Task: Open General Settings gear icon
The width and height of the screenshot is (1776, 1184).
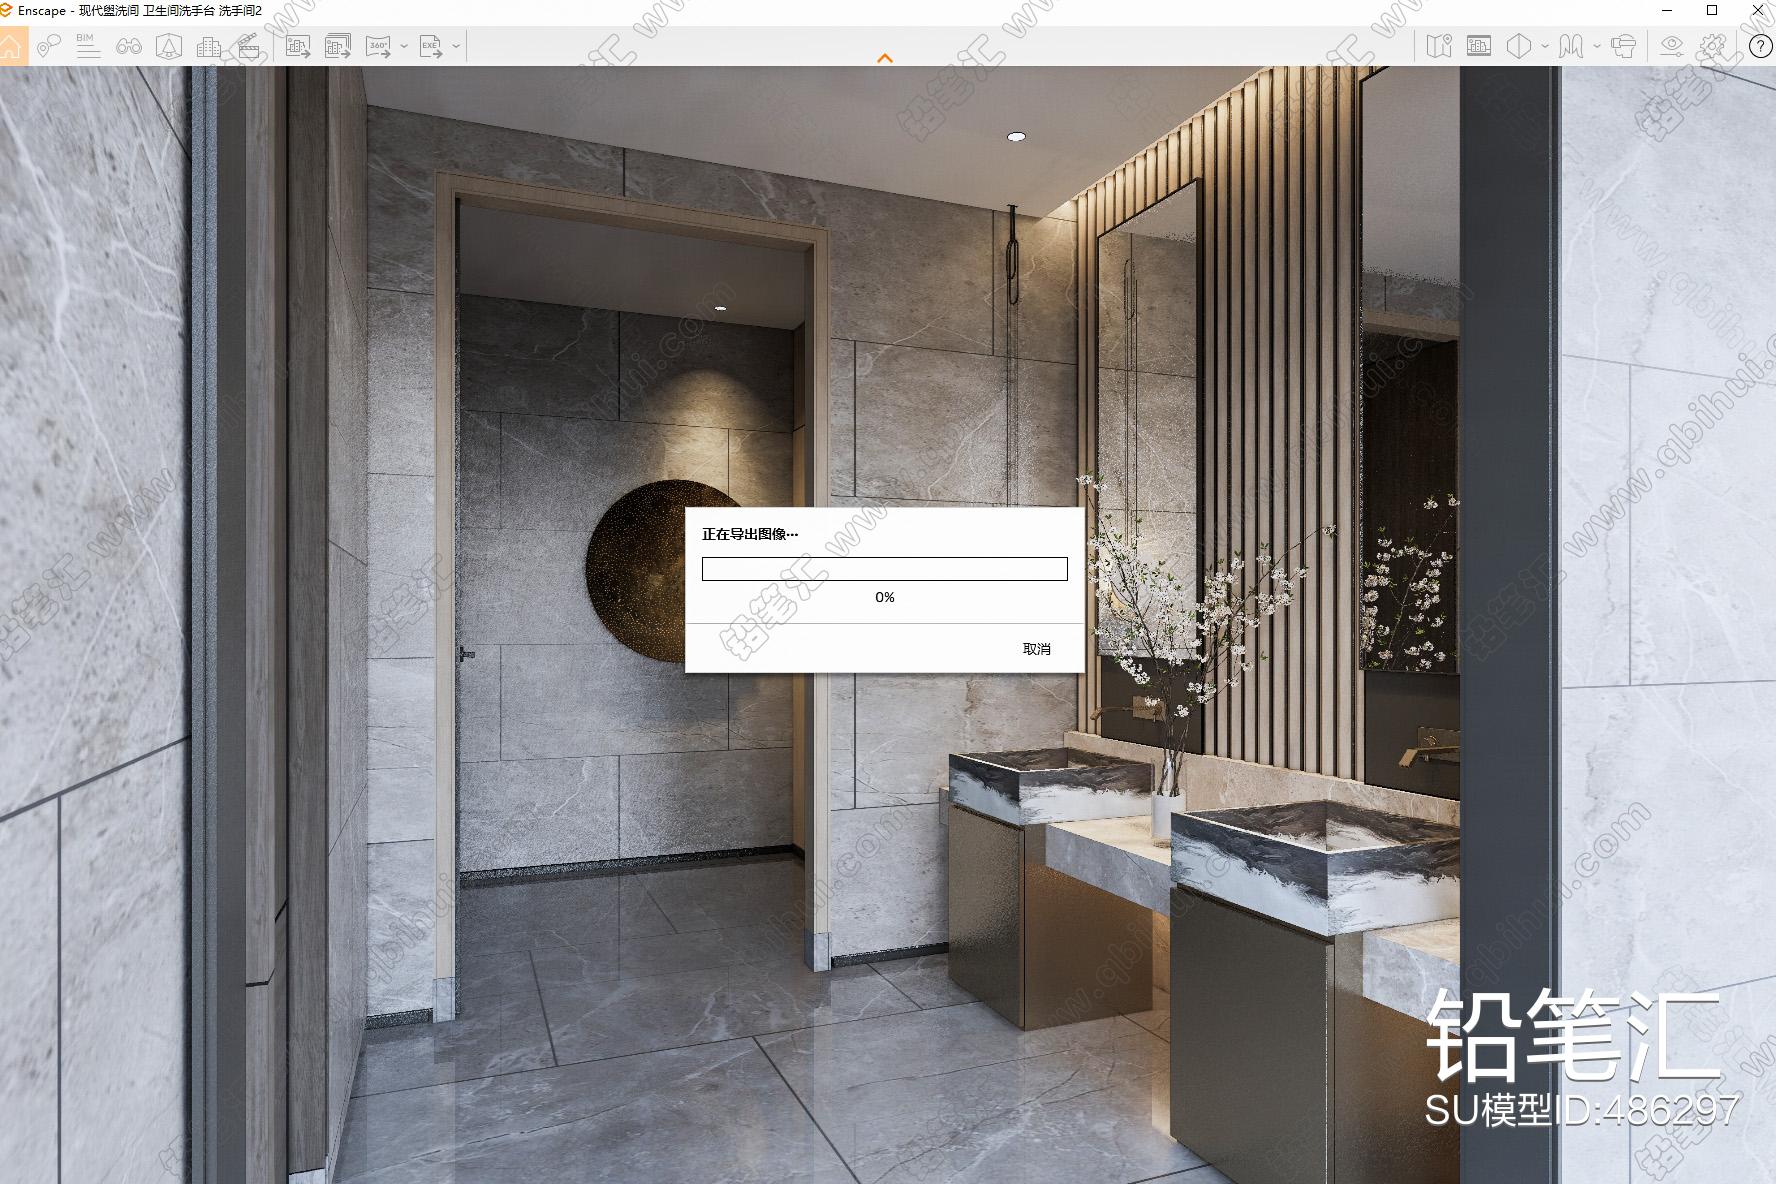Action: [1713, 46]
